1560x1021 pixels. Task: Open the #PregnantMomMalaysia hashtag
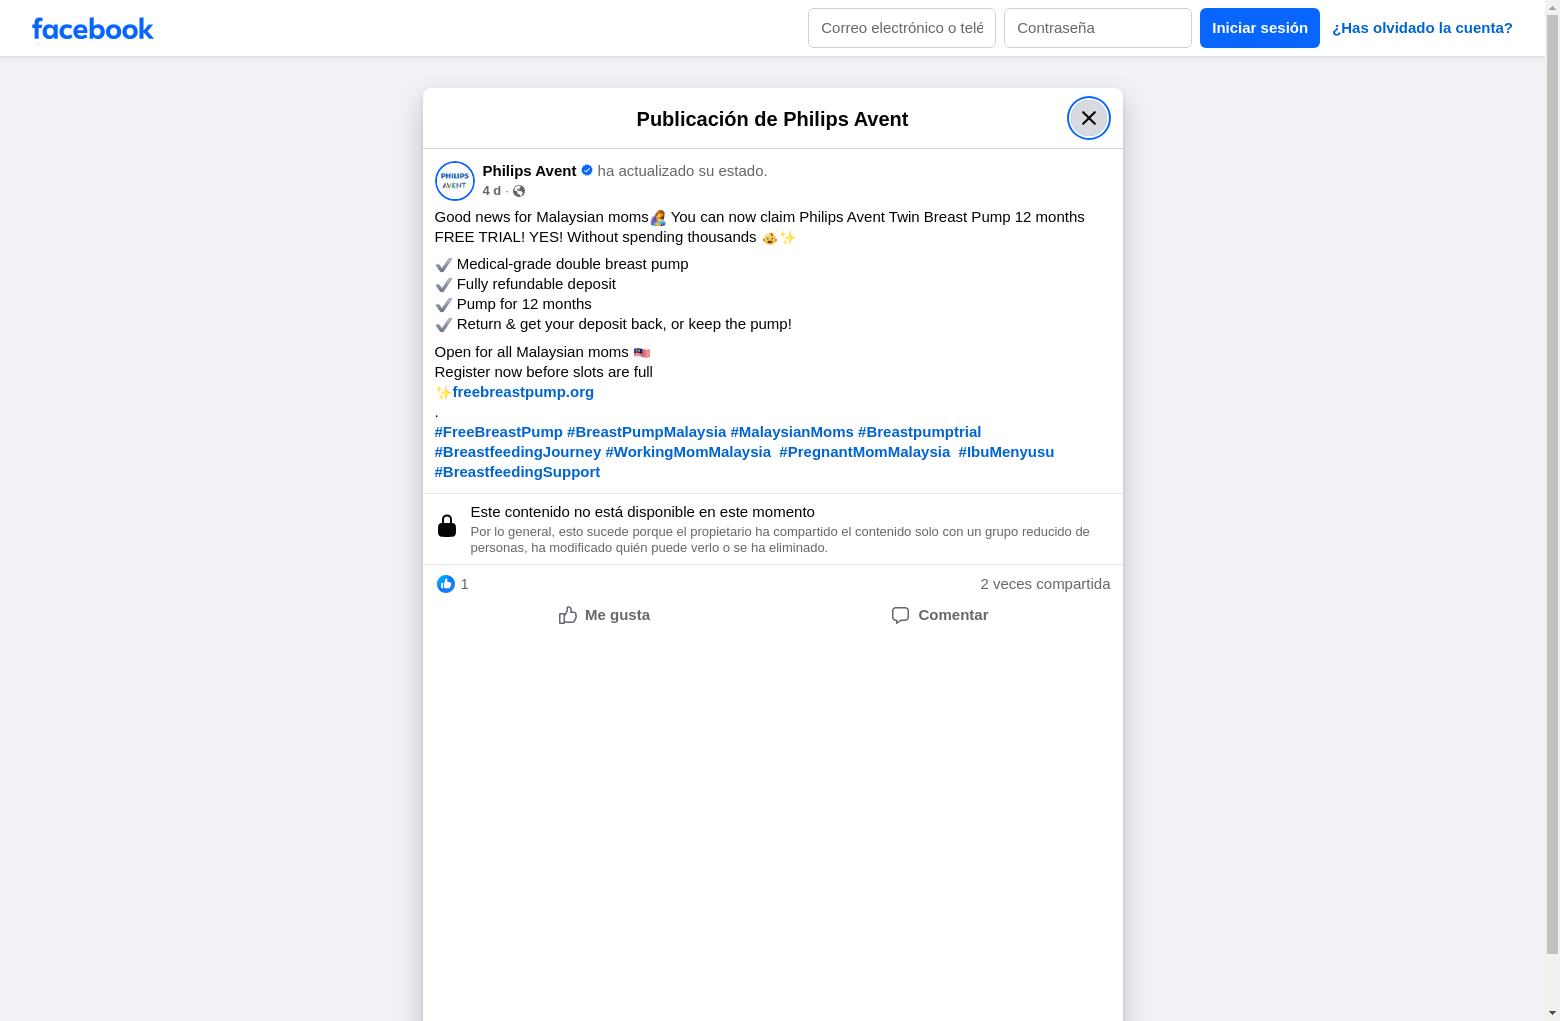pyautogui.click(x=865, y=452)
